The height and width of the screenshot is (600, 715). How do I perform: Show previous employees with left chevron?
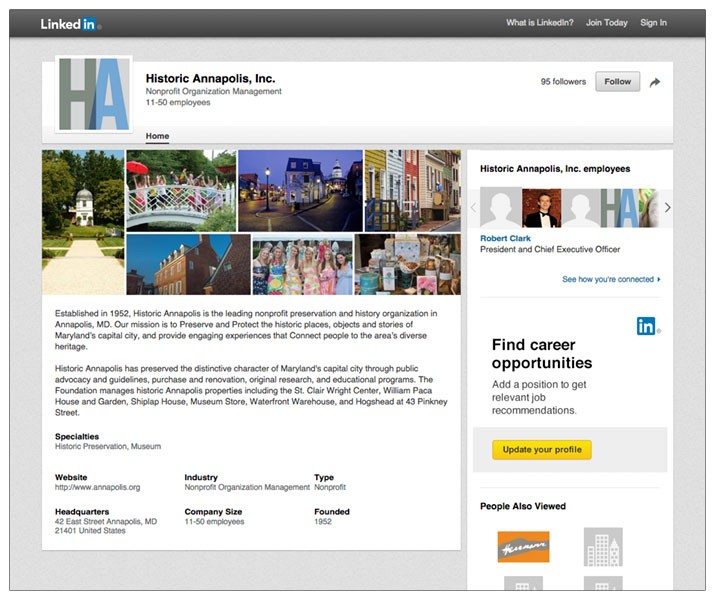click(473, 208)
